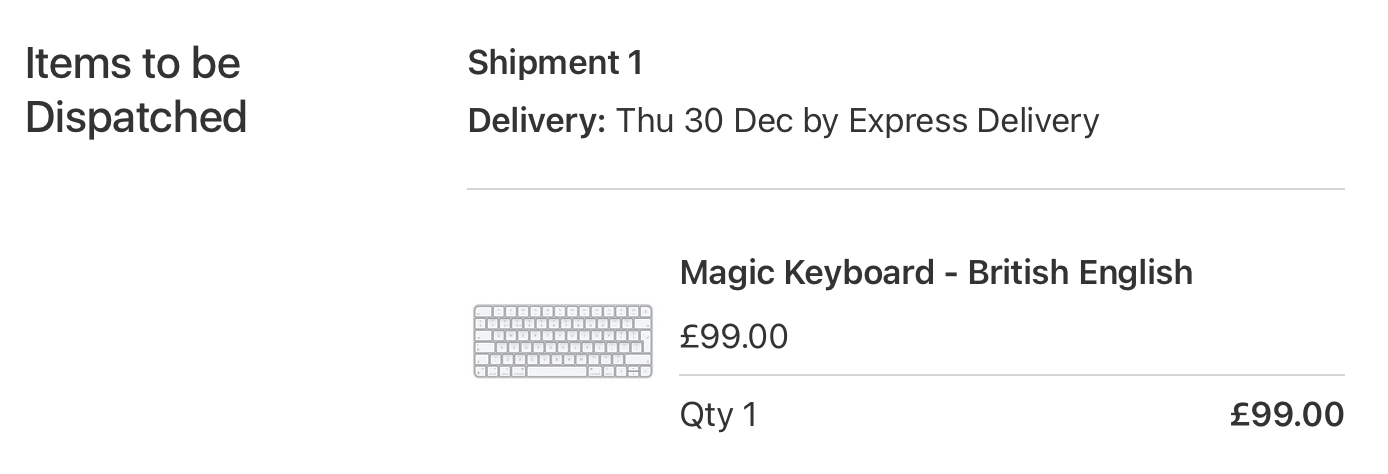The width and height of the screenshot is (1388, 474).
Task: Click the unit price £99.00 under the title
Action: (733, 336)
